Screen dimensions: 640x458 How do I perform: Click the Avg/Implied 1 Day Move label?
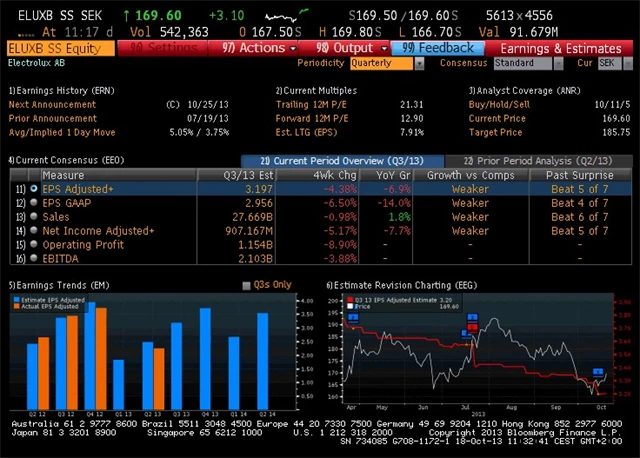(x=62, y=132)
